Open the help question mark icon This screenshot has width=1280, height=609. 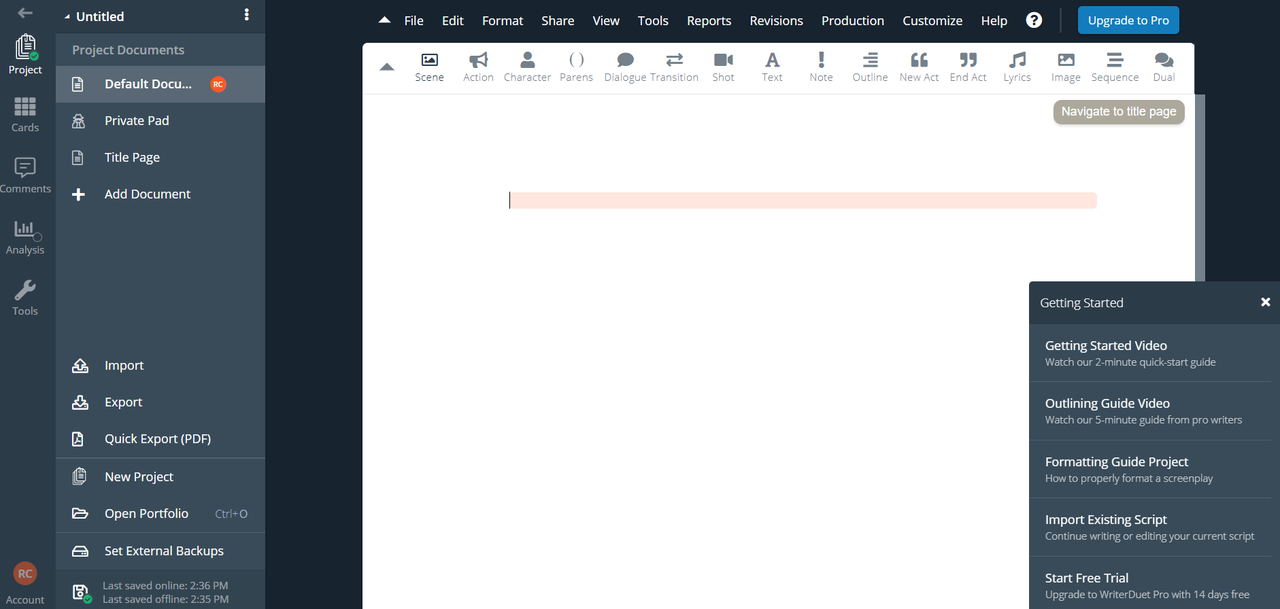tap(1034, 20)
